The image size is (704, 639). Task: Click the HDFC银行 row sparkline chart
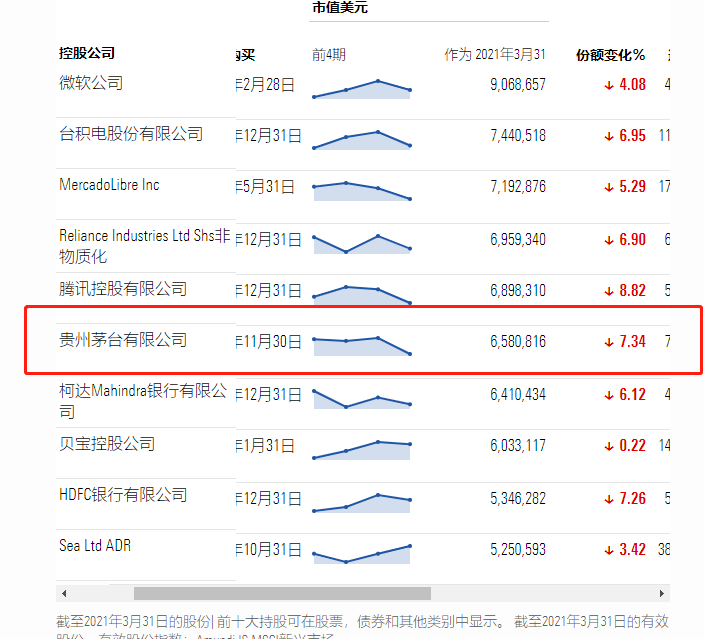362,503
